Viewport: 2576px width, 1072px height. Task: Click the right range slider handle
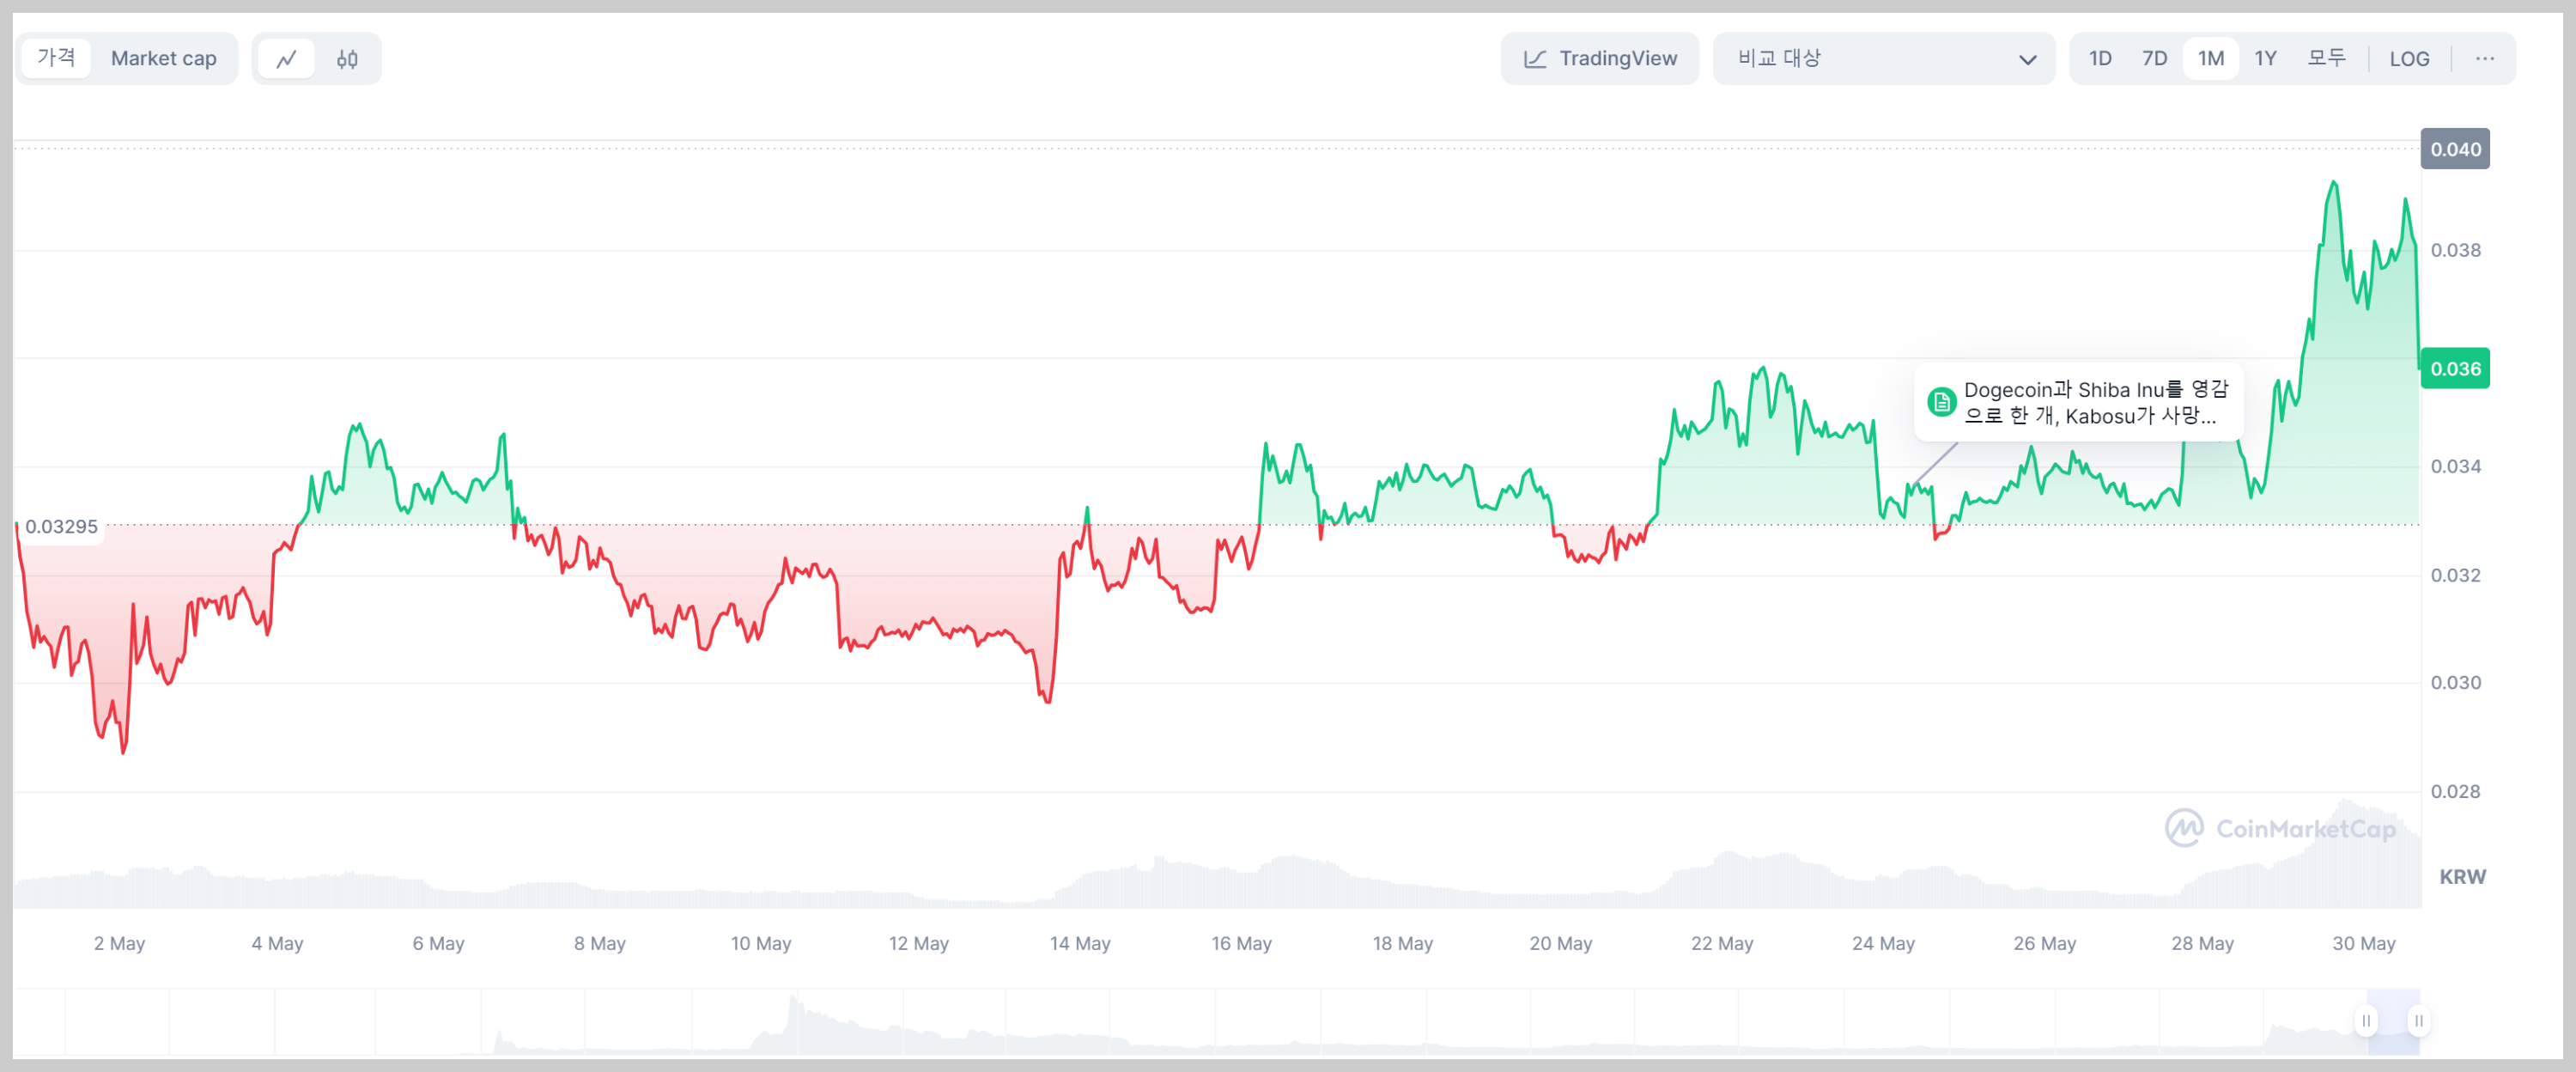pyautogui.click(x=2418, y=1020)
